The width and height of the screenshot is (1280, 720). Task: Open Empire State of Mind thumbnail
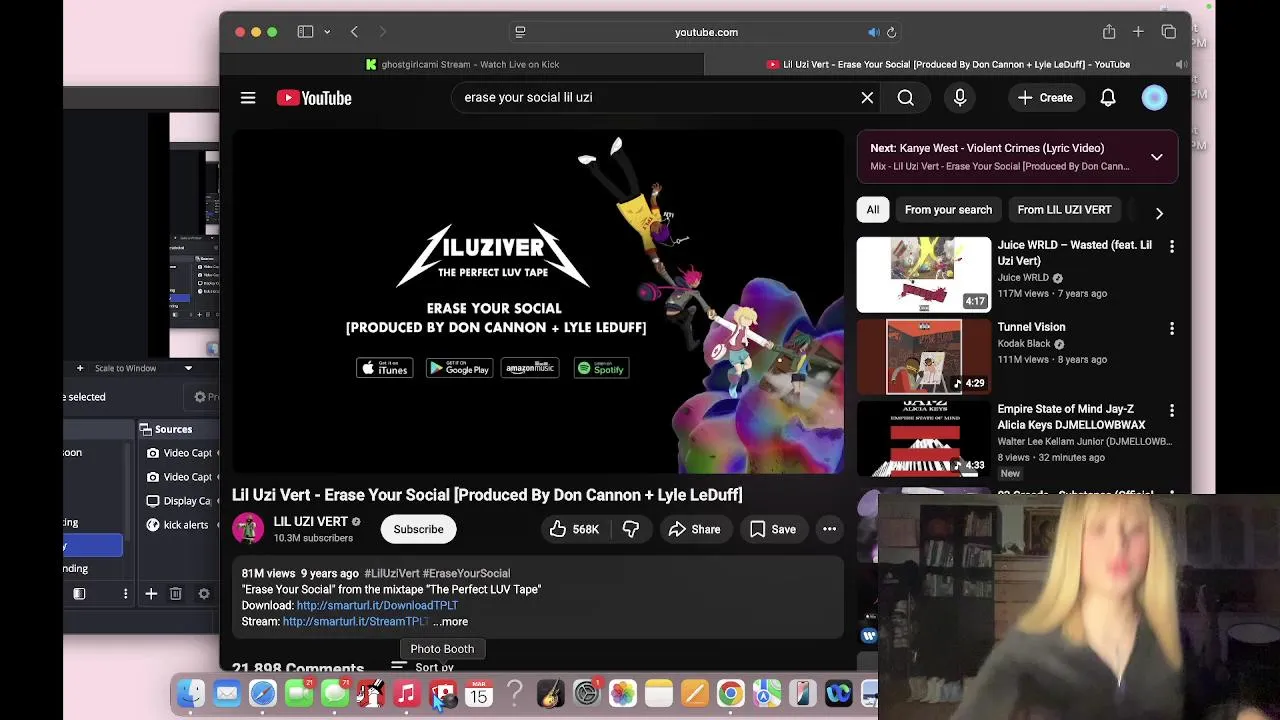(x=924, y=438)
